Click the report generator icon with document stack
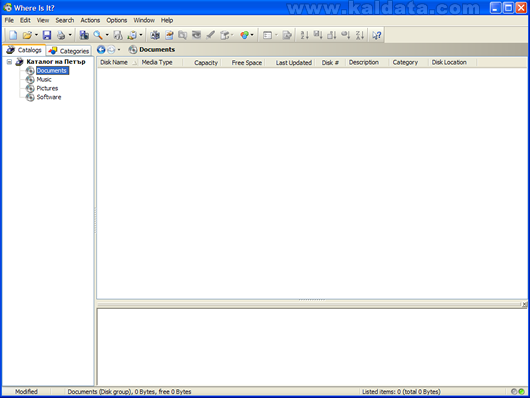This screenshot has height=398, width=530. (132, 35)
